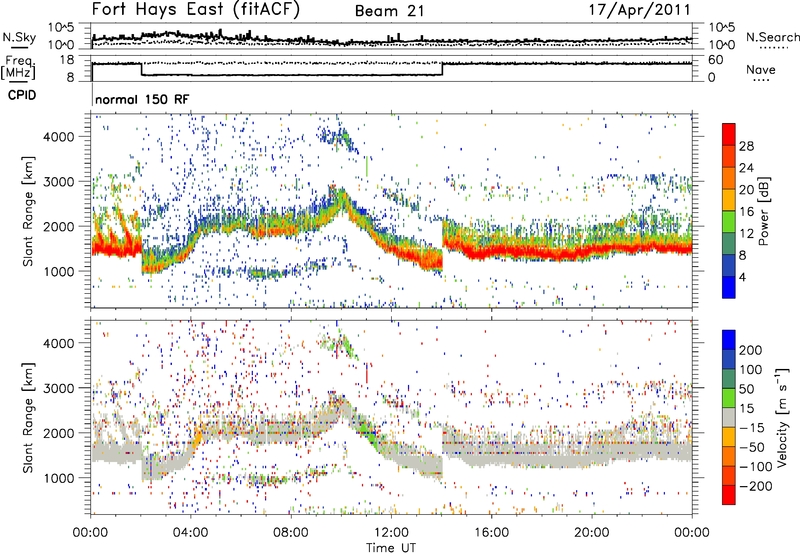Click the '200' velocity colorbar tick
The width and height of the screenshot is (800, 554).
(750, 350)
